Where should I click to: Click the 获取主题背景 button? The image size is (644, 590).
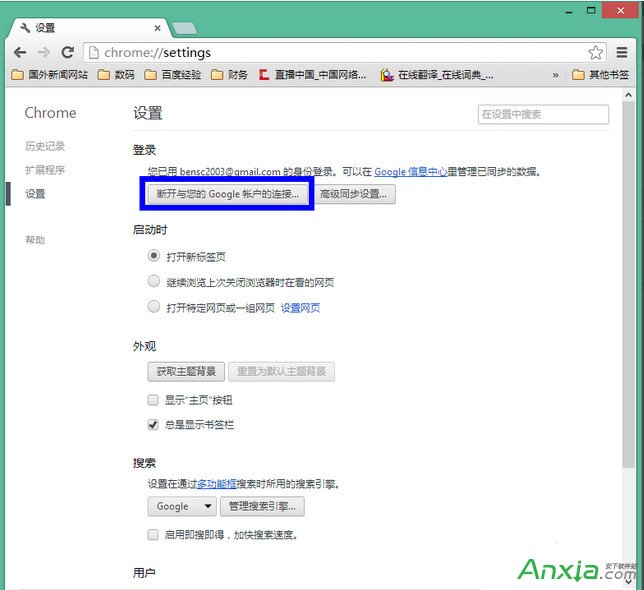click(x=186, y=372)
